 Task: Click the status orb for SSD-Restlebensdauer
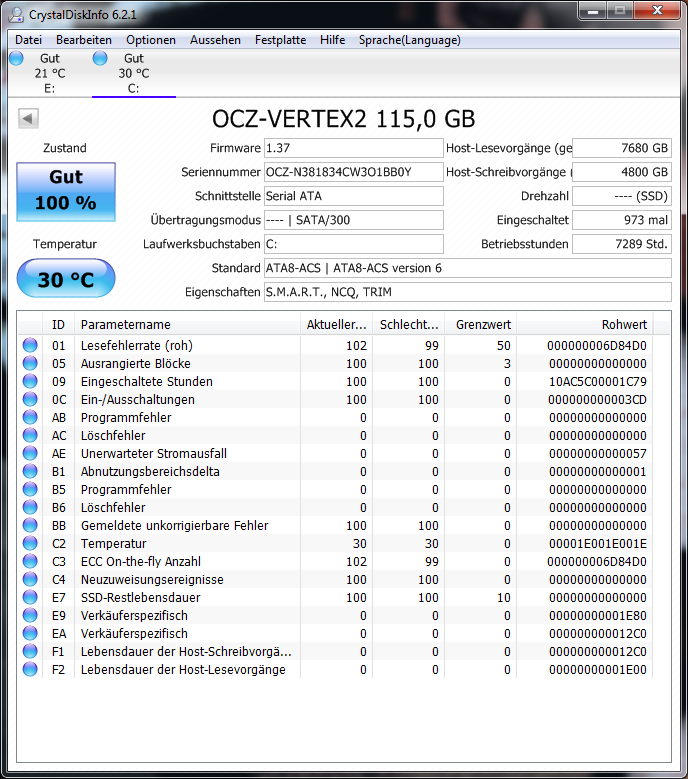click(30, 597)
